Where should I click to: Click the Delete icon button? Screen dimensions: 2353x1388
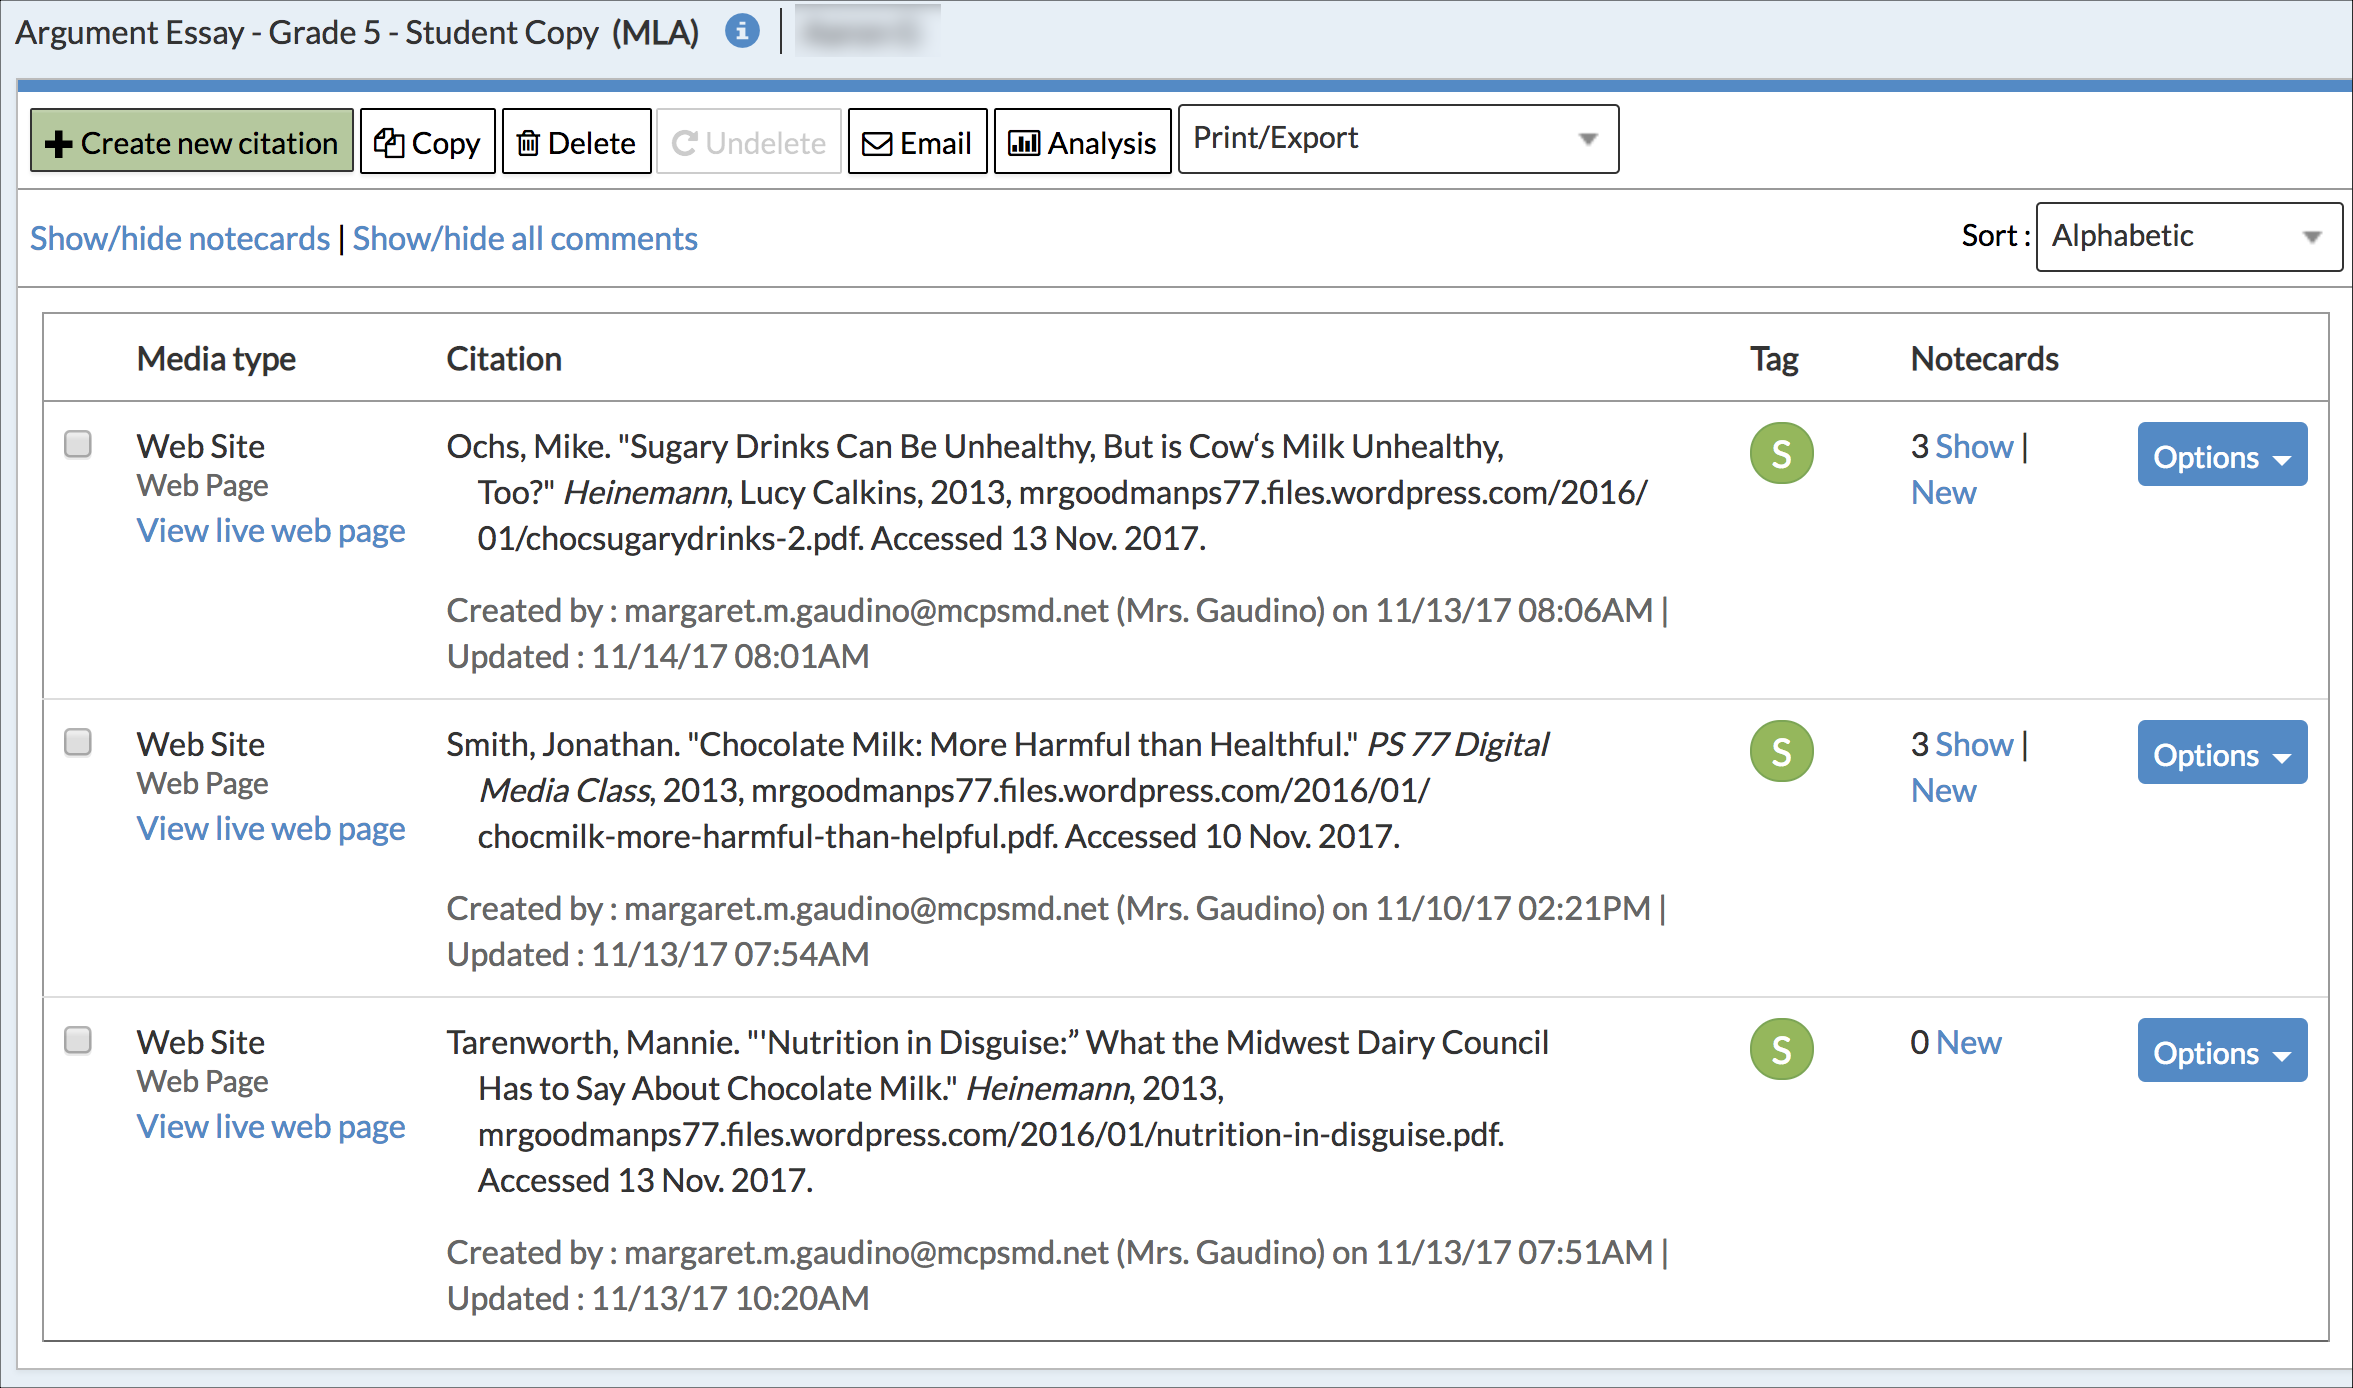575,142
